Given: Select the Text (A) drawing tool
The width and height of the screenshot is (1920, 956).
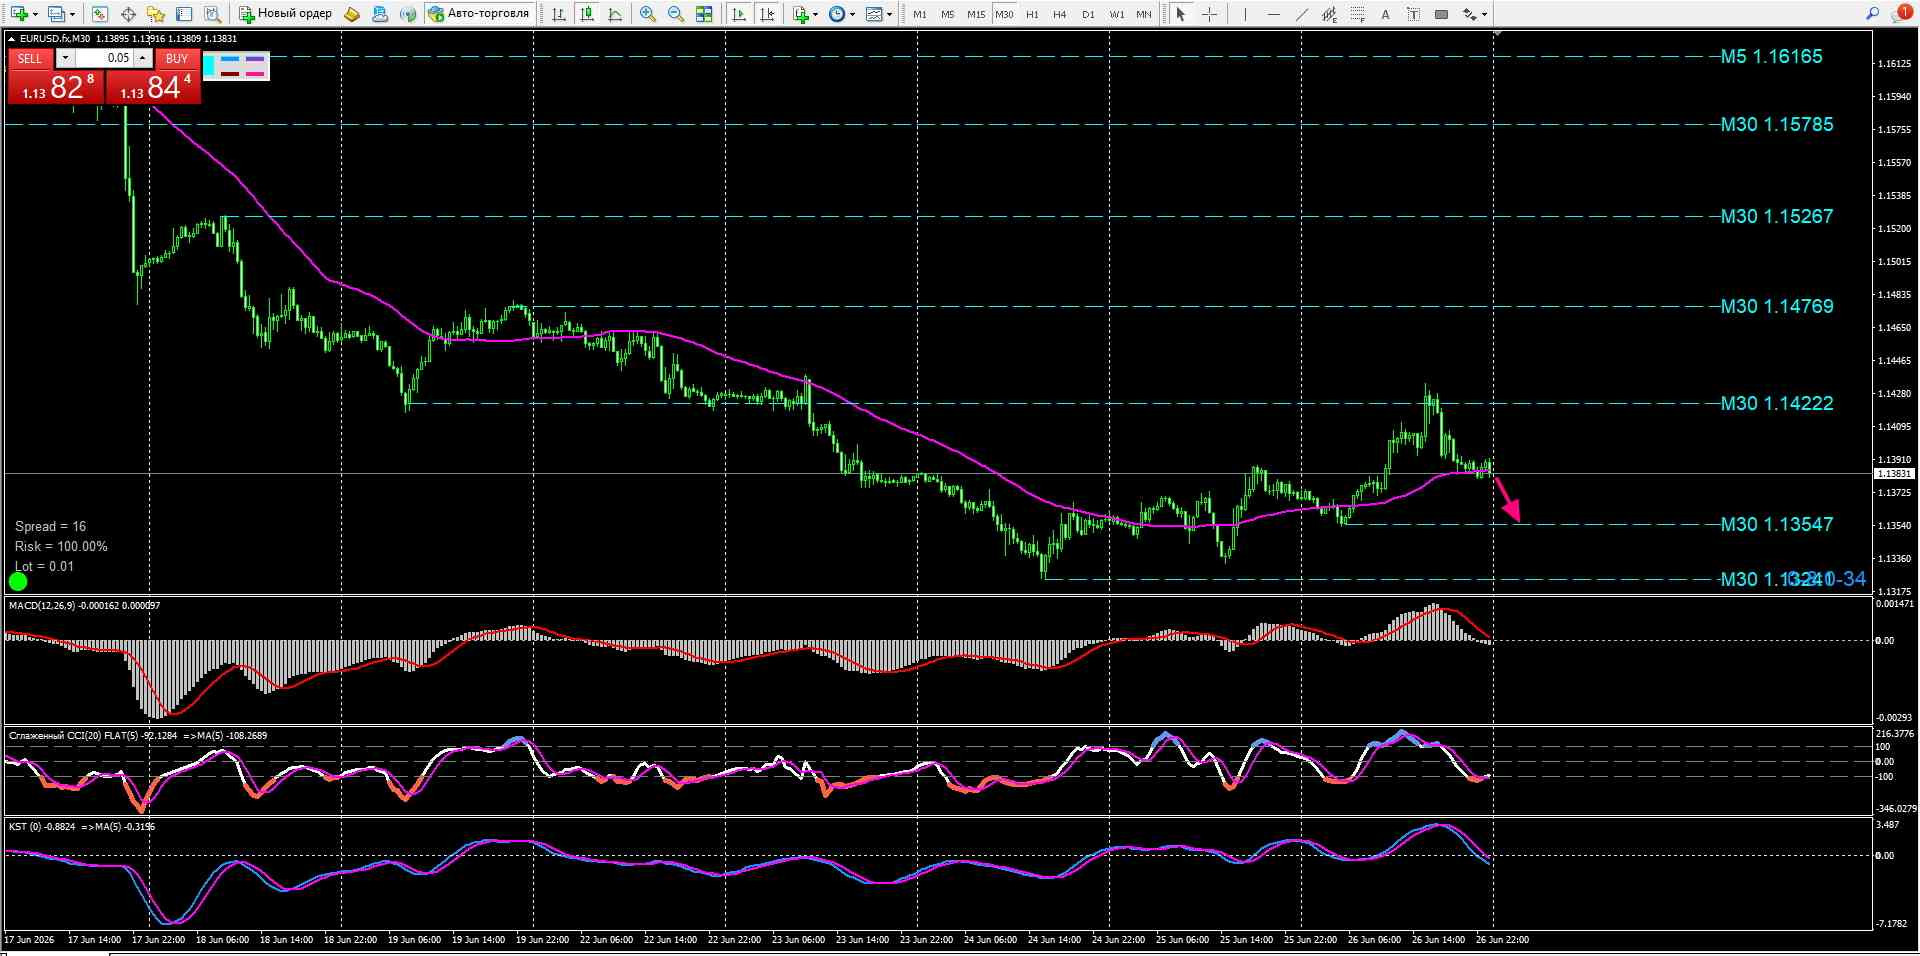Looking at the screenshot, I should [x=1385, y=14].
